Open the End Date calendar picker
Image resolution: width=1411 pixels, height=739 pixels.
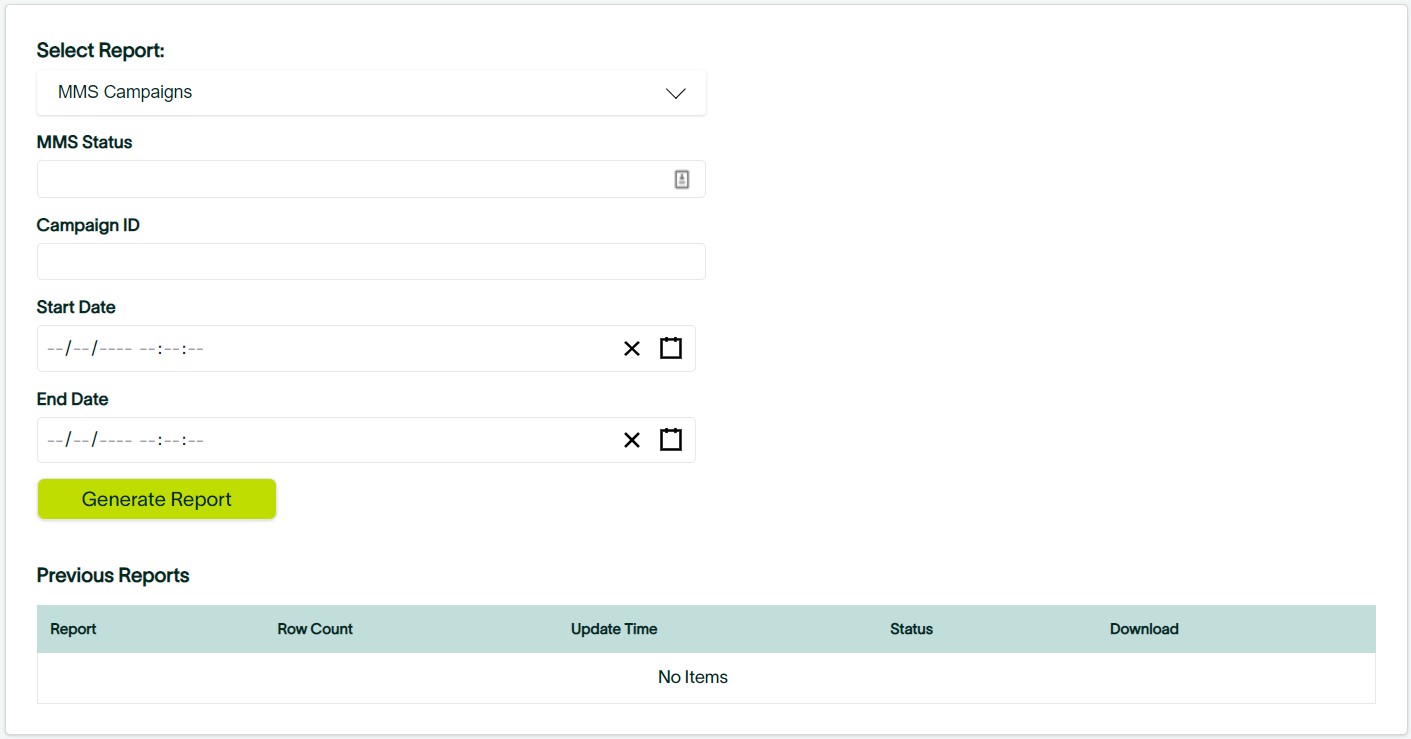click(x=671, y=440)
